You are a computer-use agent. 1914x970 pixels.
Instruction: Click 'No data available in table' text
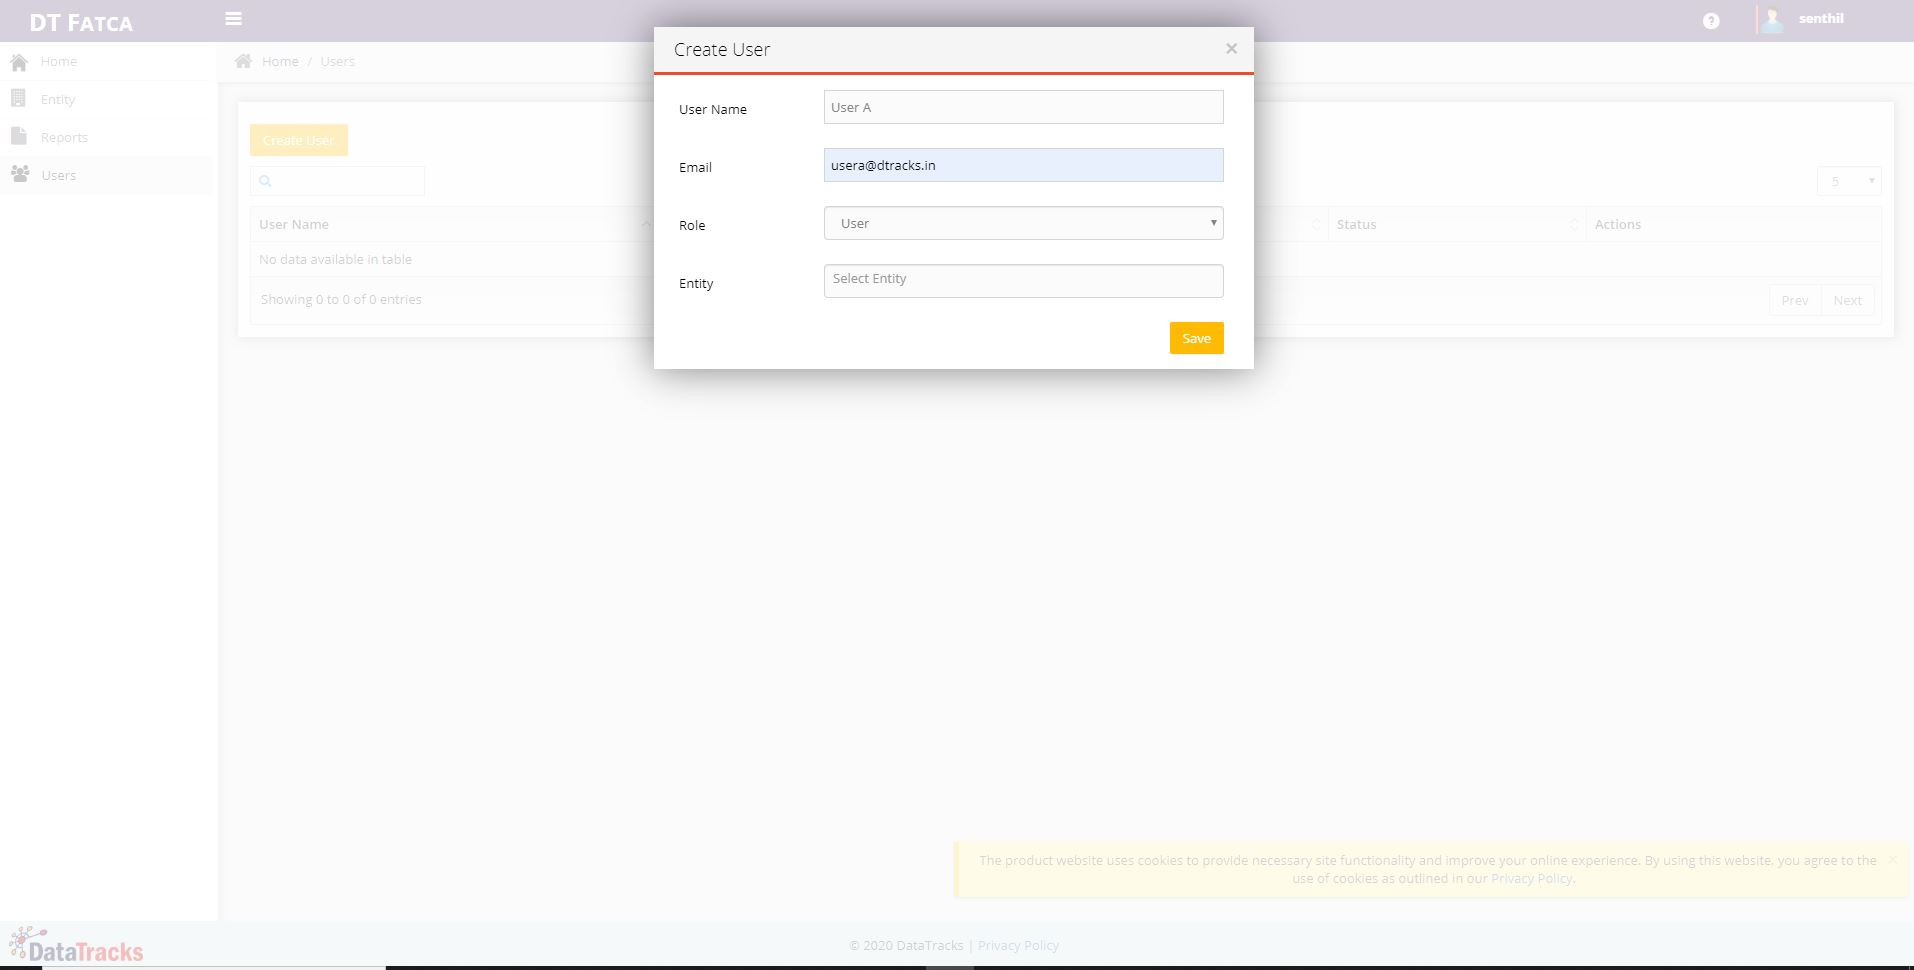point(335,259)
